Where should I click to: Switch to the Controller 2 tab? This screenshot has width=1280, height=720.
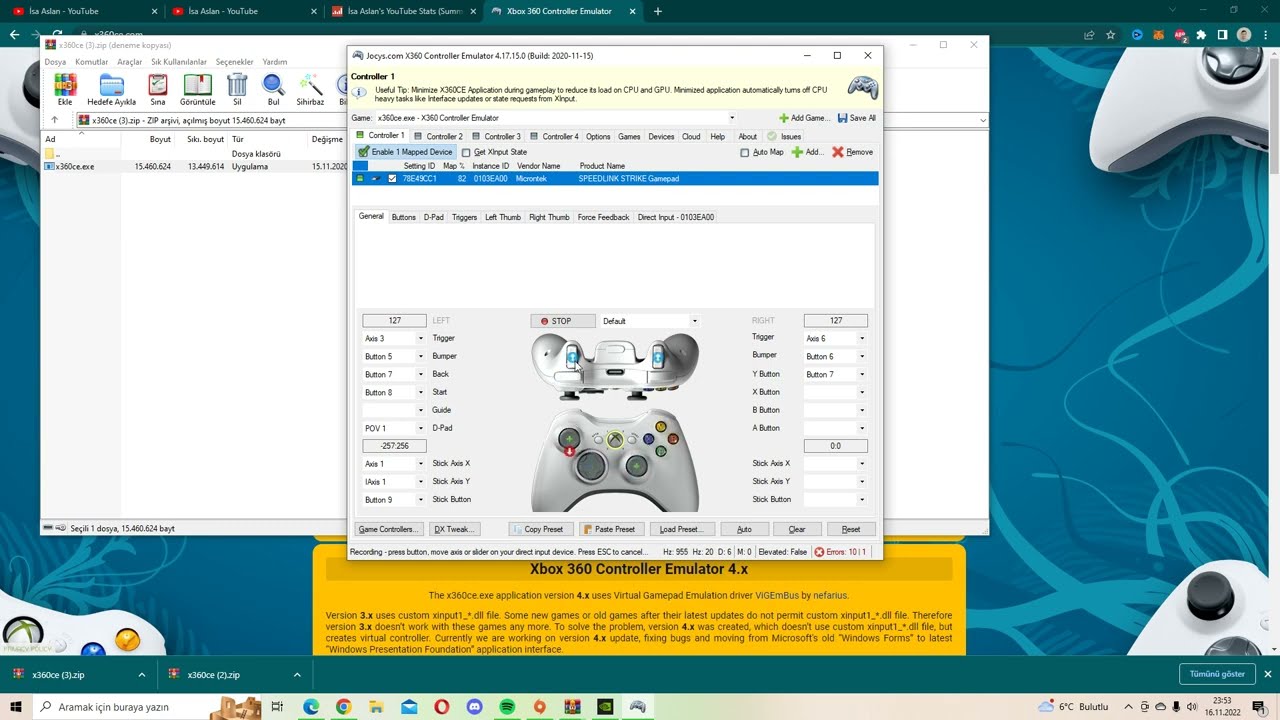438,136
